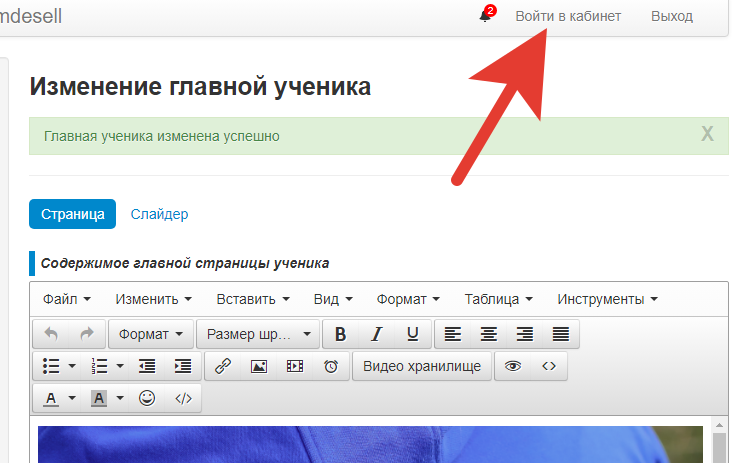744x463 pixels.
Task: Insert a bulleted list
Action: [x=51, y=366]
